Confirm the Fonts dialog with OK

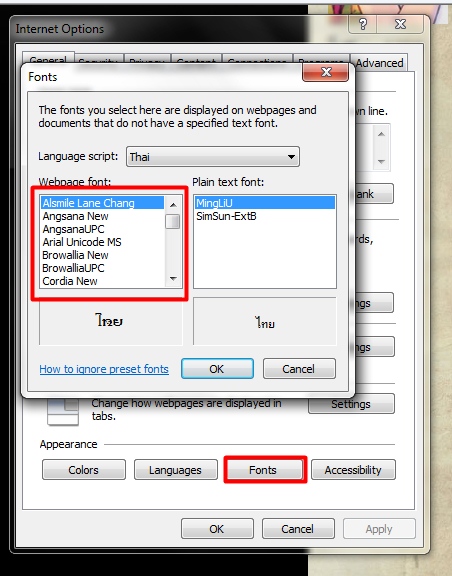tap(217, 368)
